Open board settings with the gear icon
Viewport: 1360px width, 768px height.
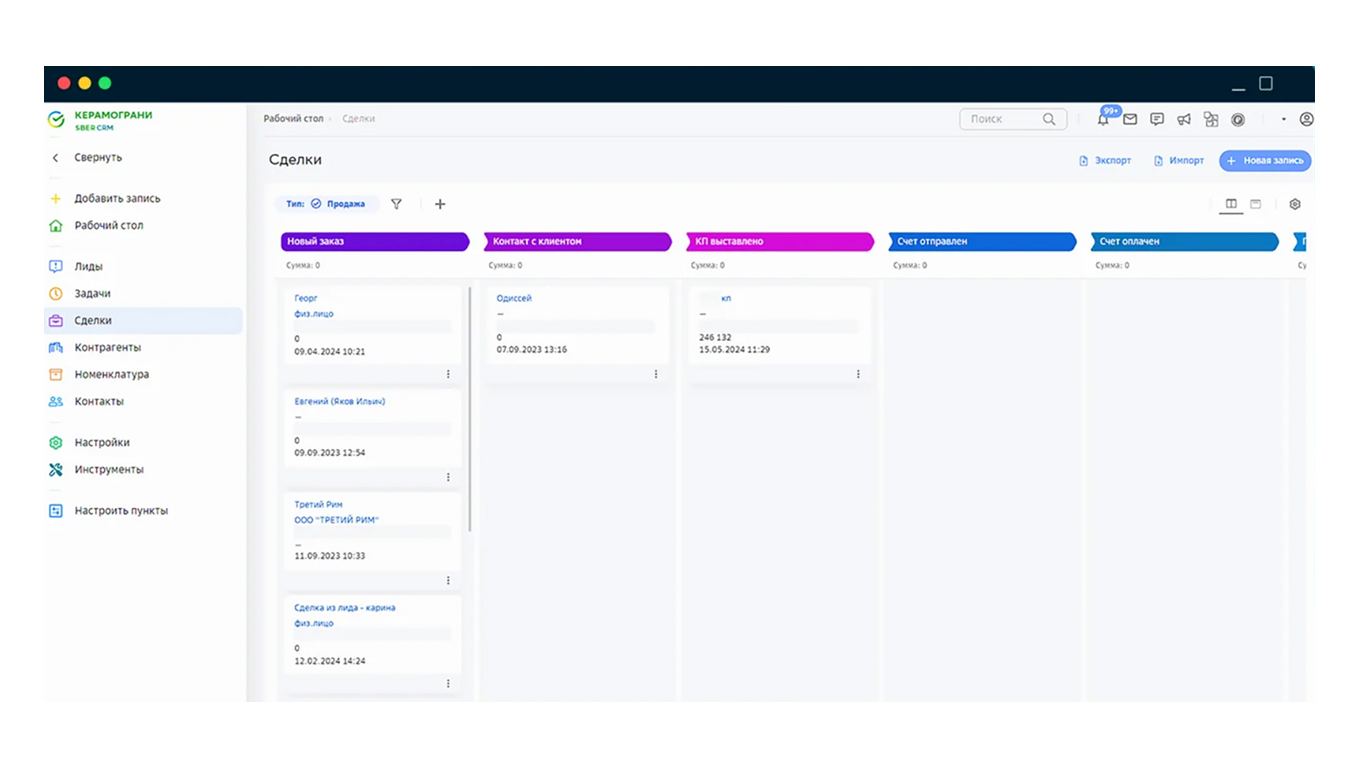pos(1295,204)
